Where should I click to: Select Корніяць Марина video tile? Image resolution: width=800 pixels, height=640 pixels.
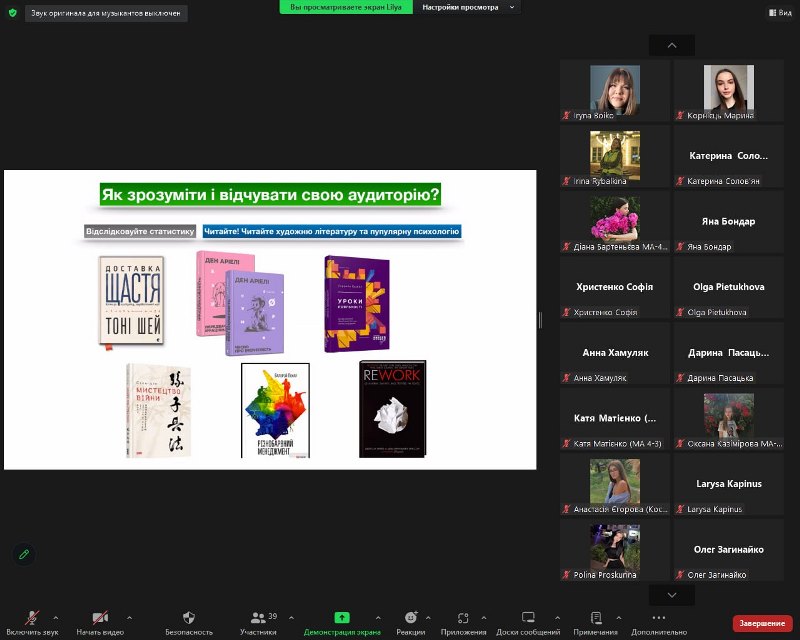click(x=729, y=91)
